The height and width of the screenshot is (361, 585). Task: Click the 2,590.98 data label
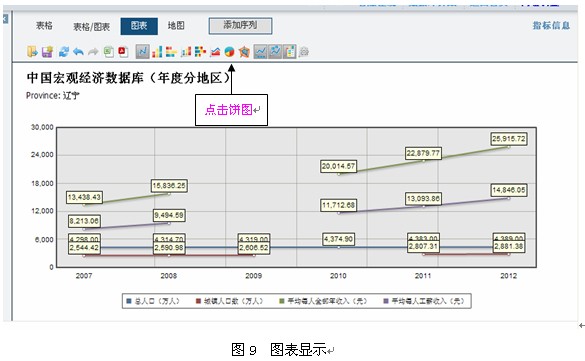(169, 248)
